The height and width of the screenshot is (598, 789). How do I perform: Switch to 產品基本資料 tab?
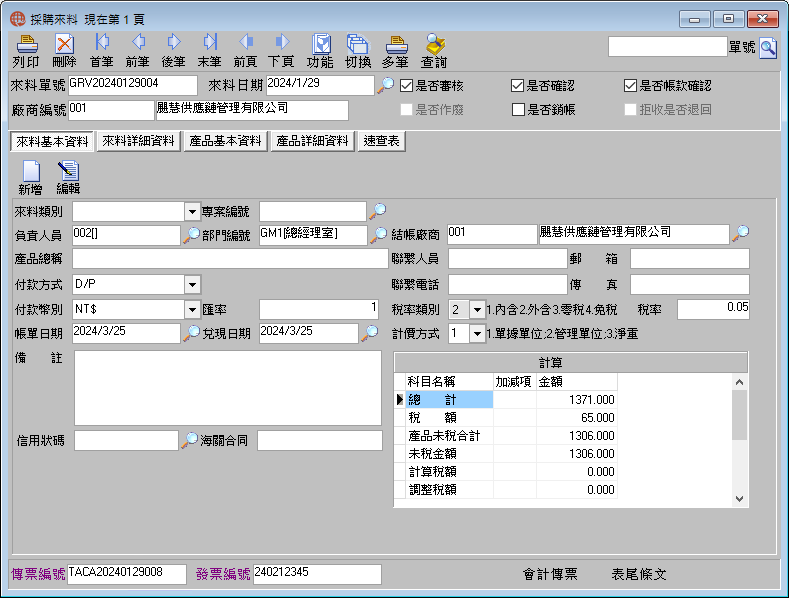click(225, 141)
